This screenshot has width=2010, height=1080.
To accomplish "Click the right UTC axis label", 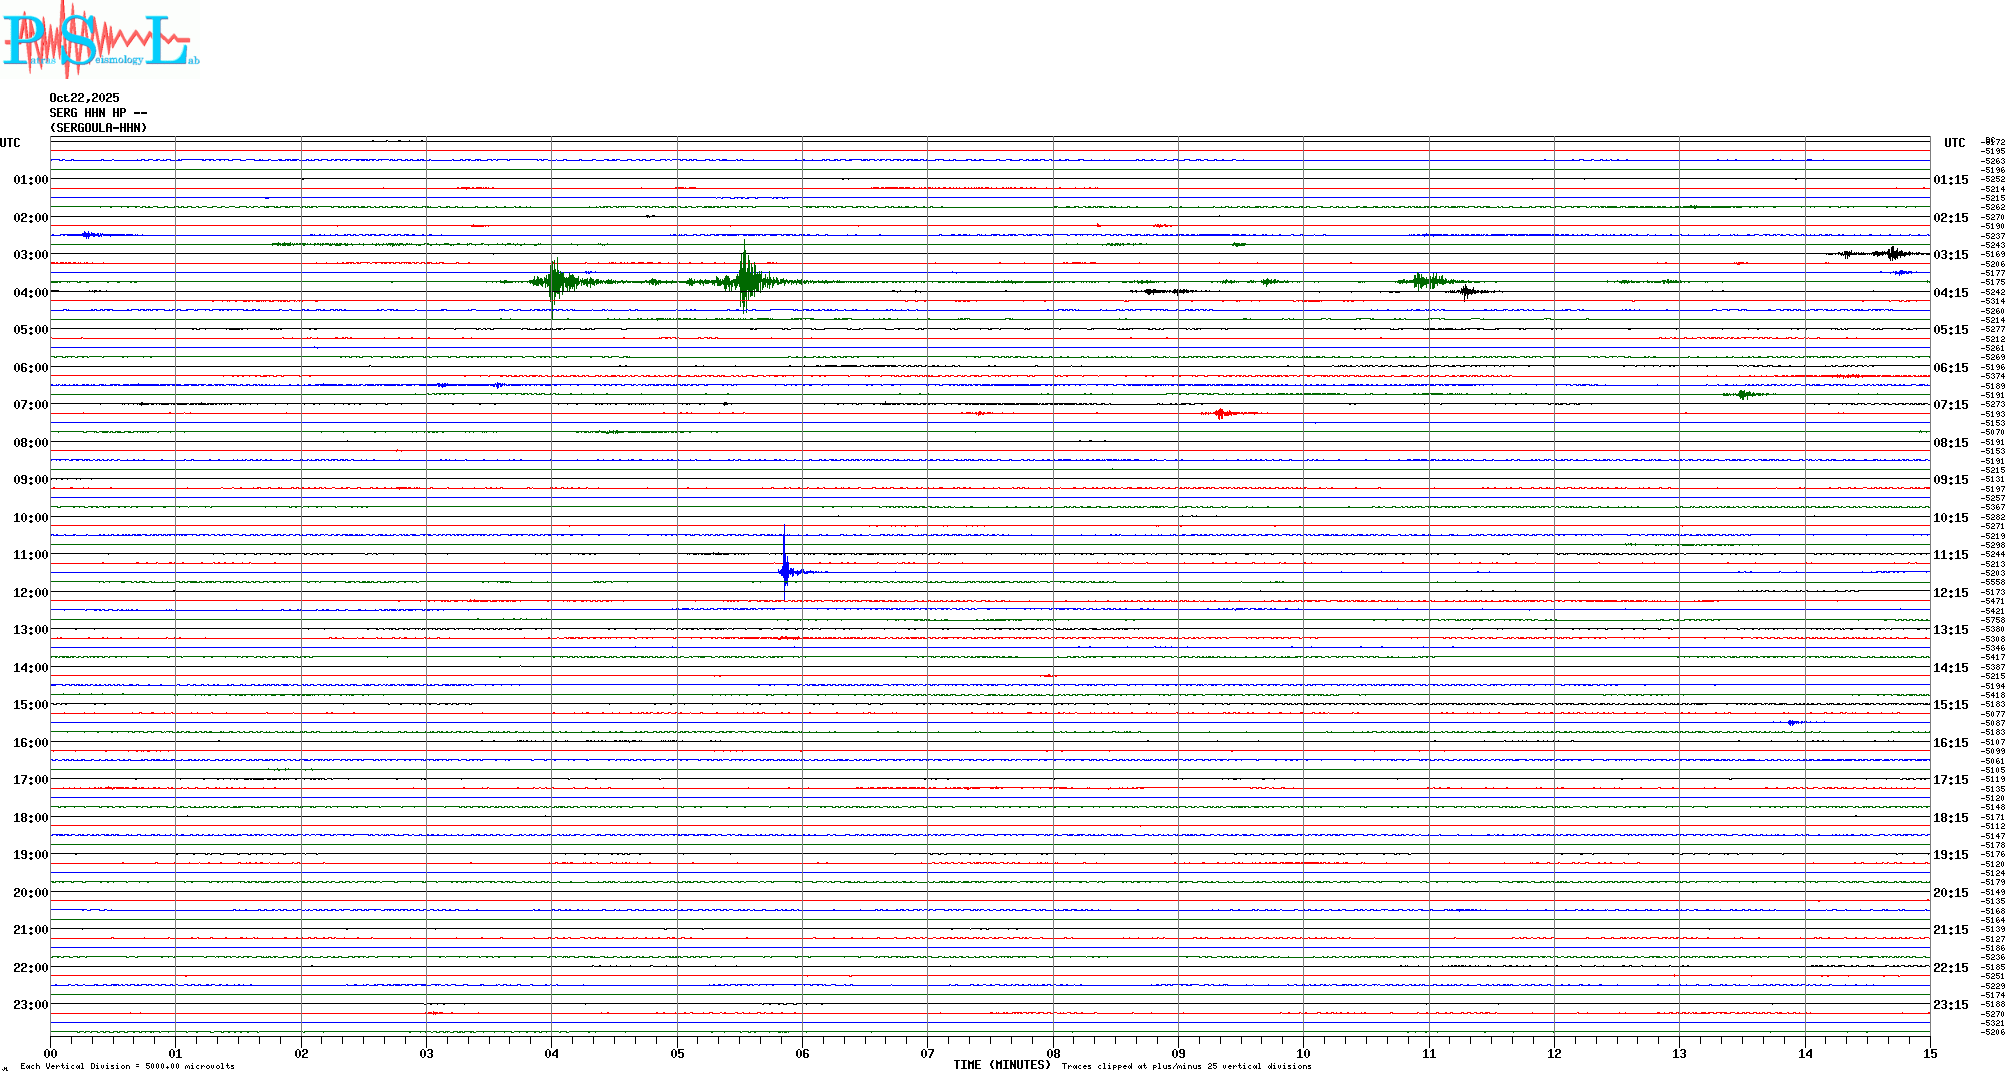I will (x=1954, y=143).
